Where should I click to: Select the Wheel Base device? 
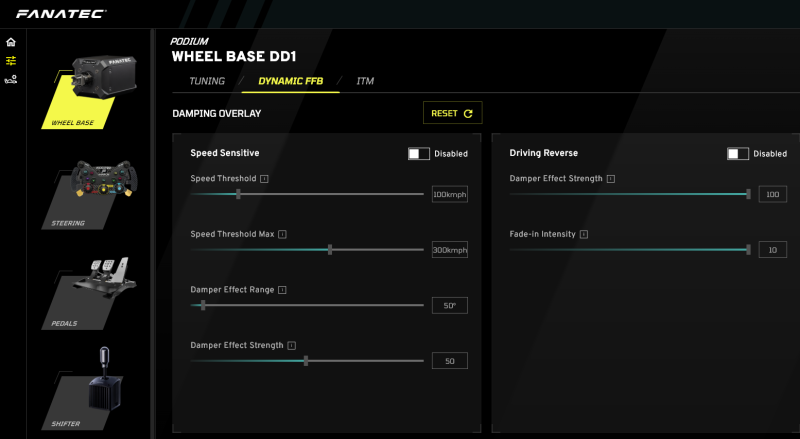(x=89, y=92)
